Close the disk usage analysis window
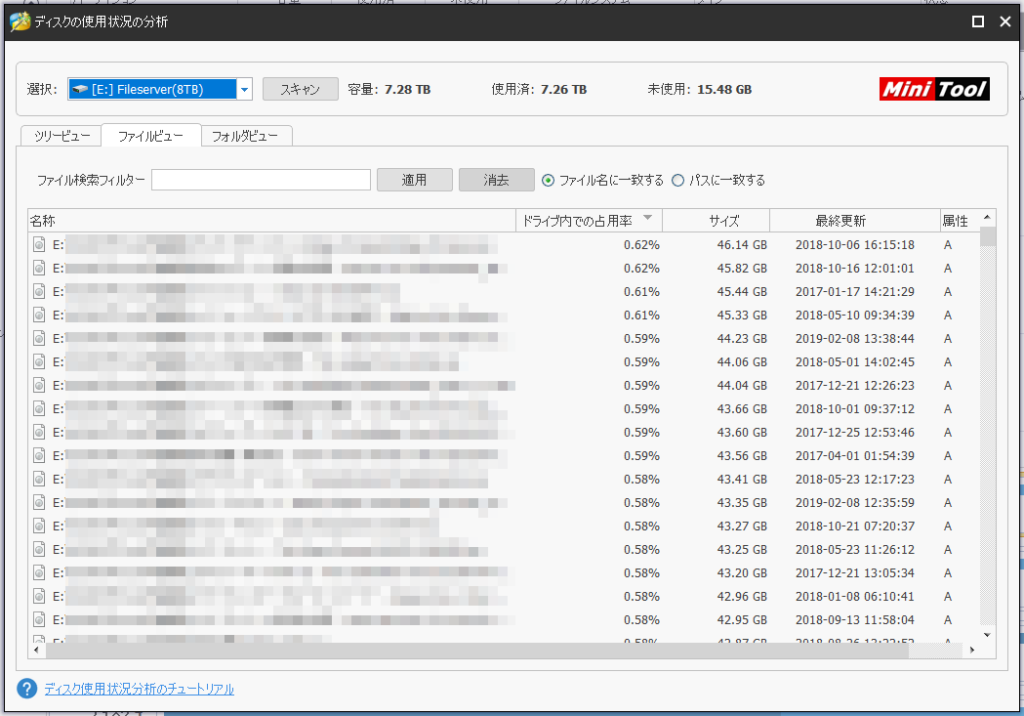Viewport: 1024px width, 716px height. point(1005,22)
